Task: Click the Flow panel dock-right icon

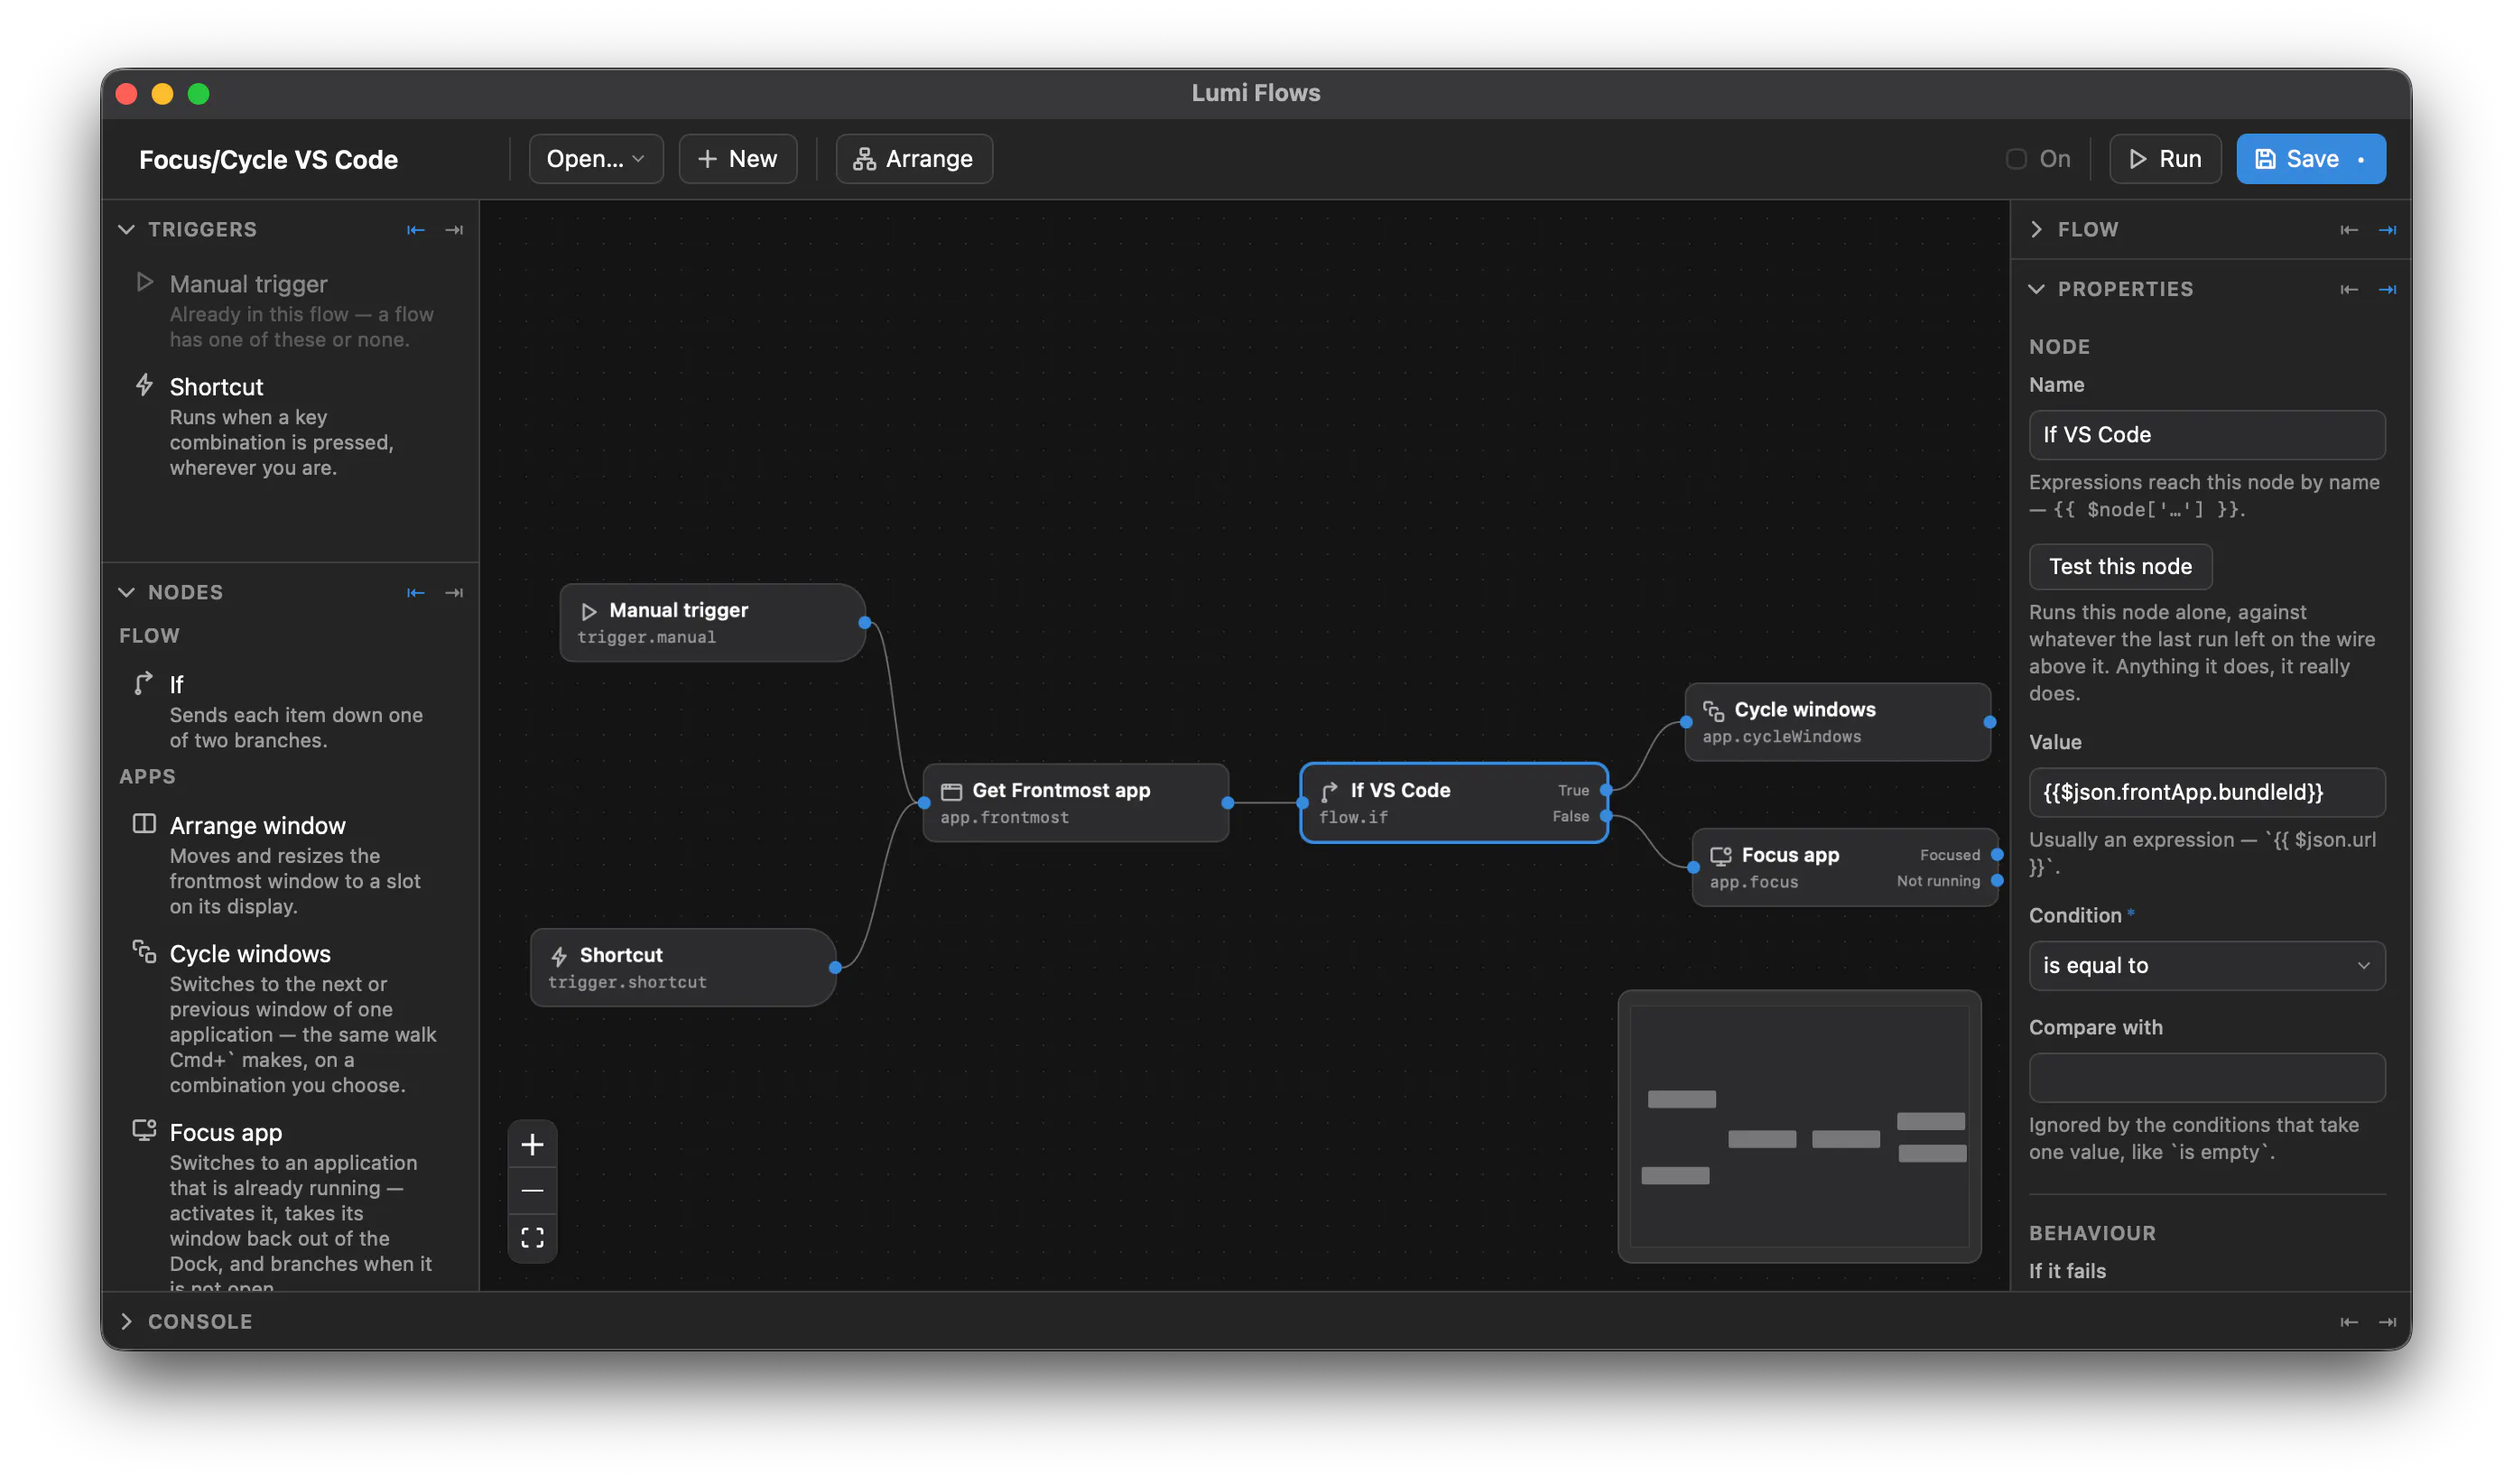Action: (x=2387, y=230)
